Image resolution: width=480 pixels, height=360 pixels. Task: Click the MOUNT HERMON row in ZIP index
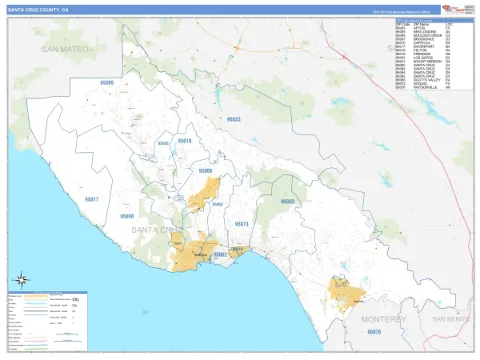point(434,61)
